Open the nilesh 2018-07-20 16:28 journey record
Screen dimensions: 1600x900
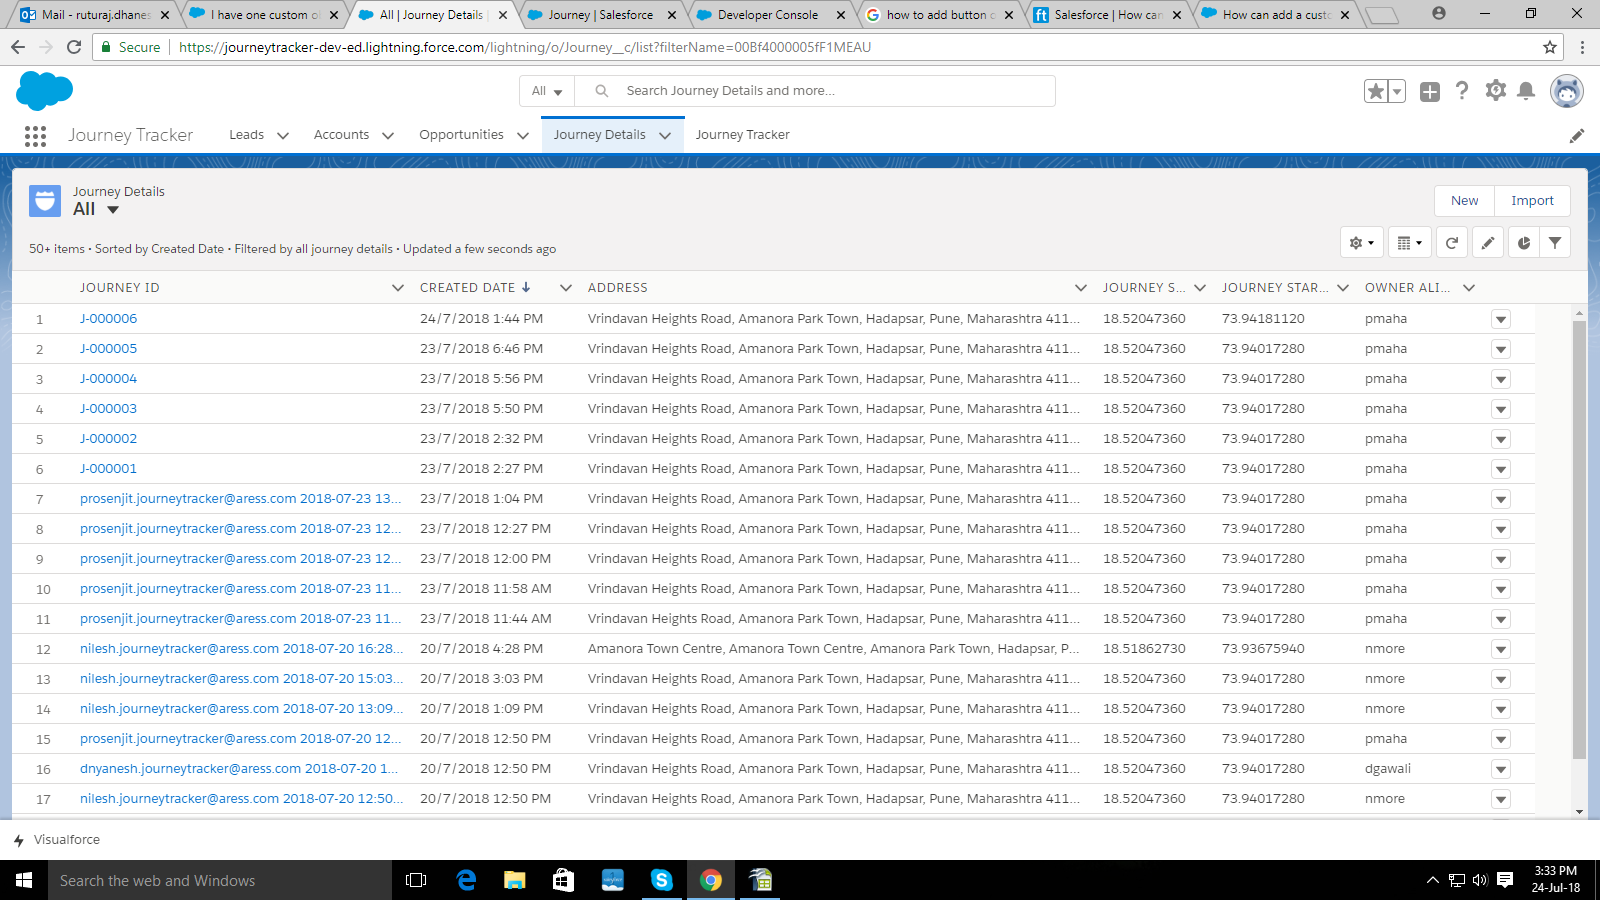coord(241,649)
